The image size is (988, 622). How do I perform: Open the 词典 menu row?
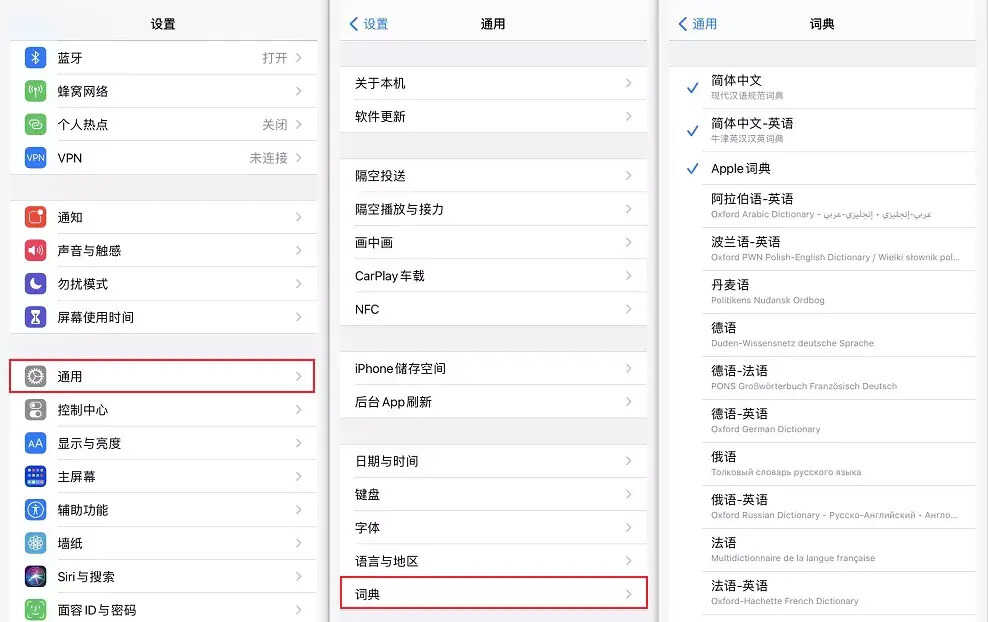coord(493,594)
